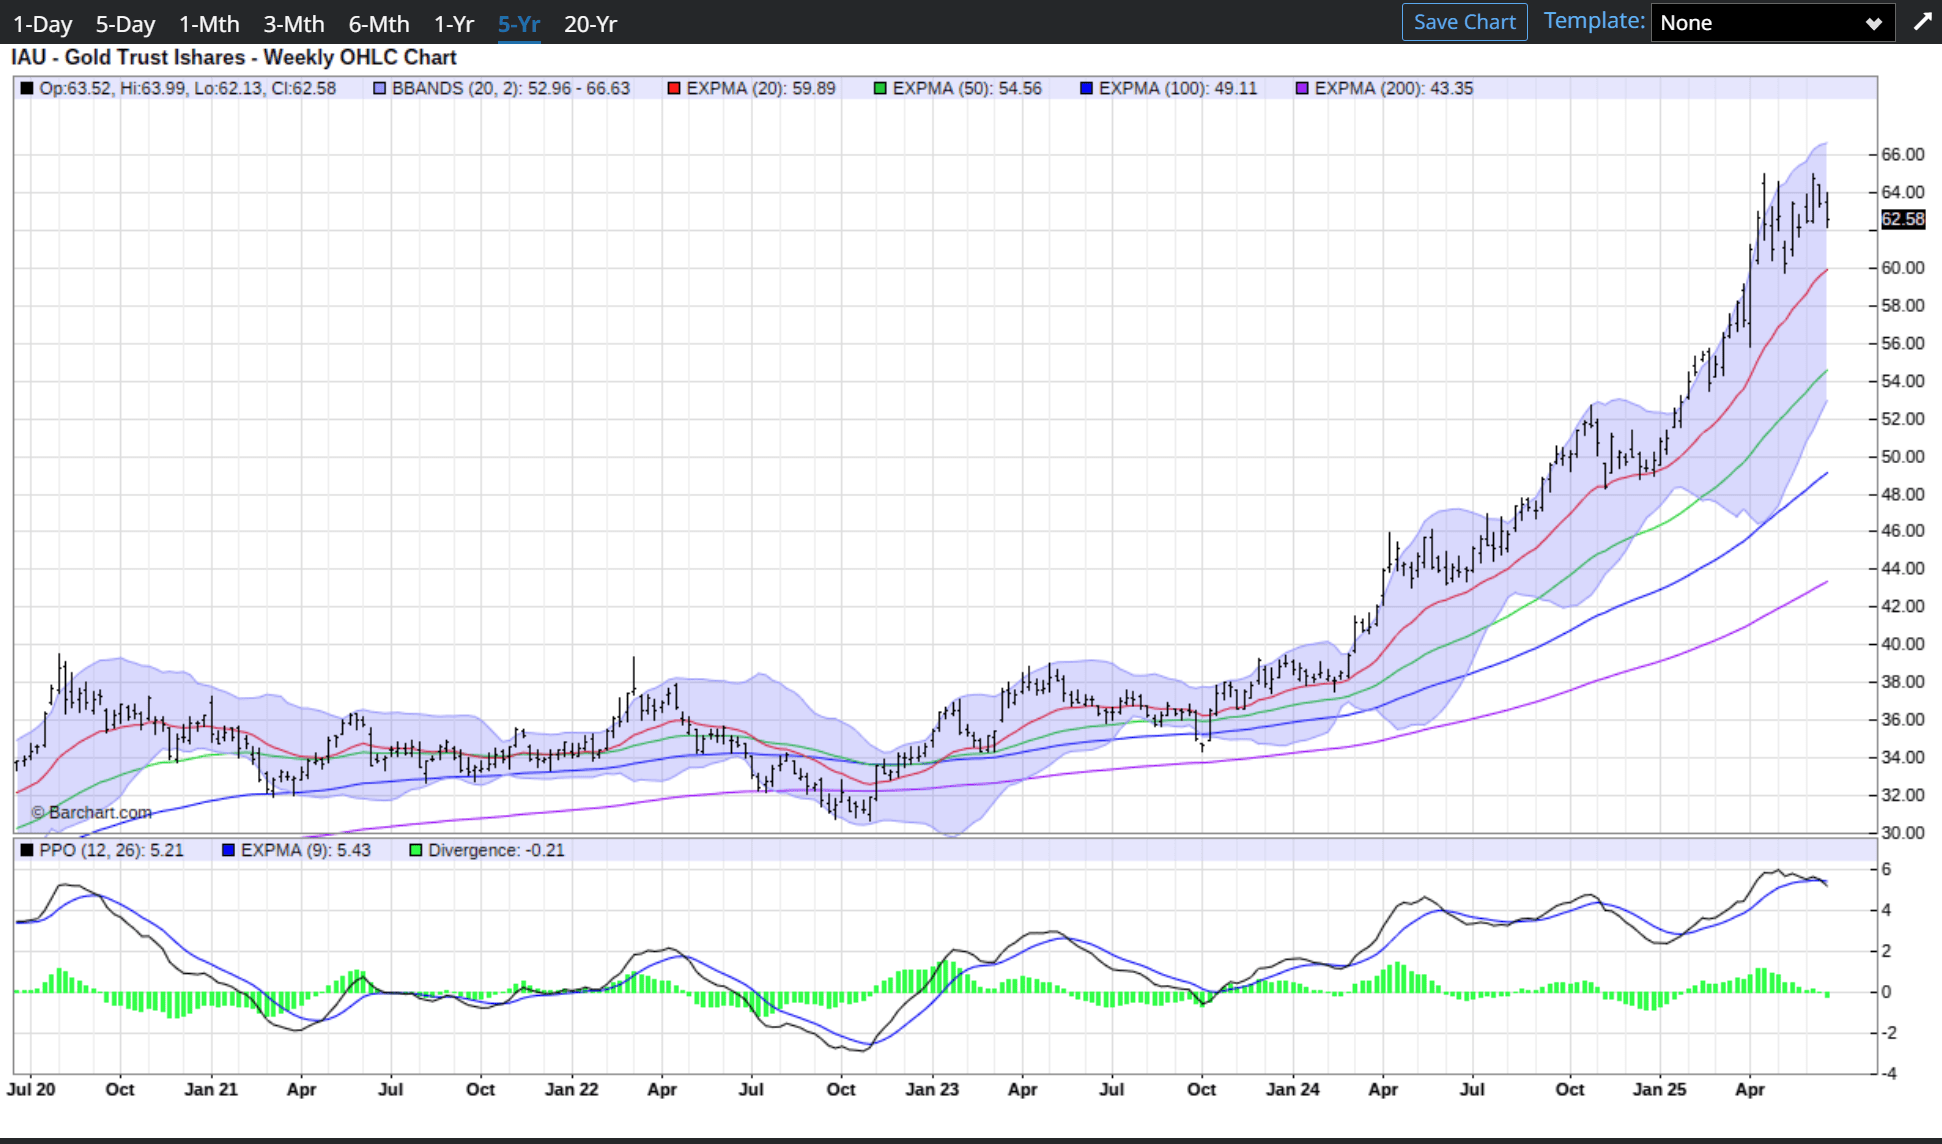Open the Template dropdown

(1771, 23)
